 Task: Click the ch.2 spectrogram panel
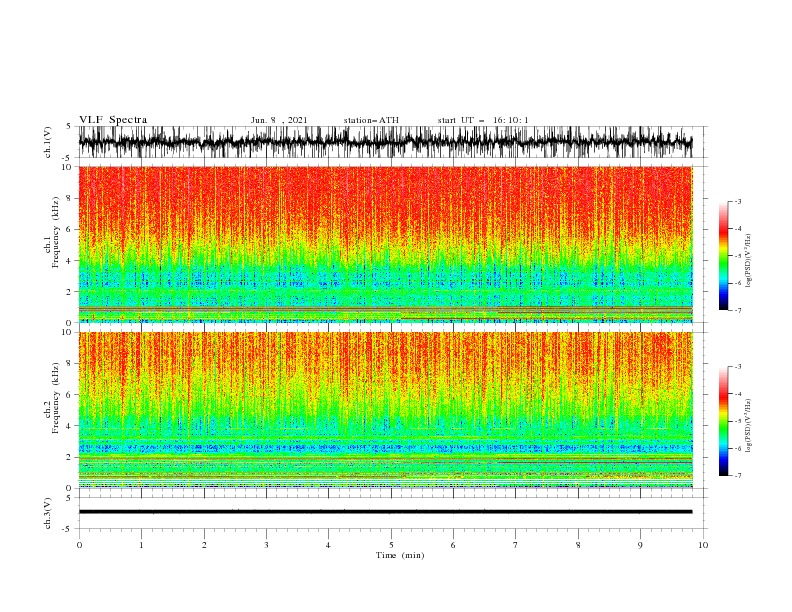click(385, 410)
